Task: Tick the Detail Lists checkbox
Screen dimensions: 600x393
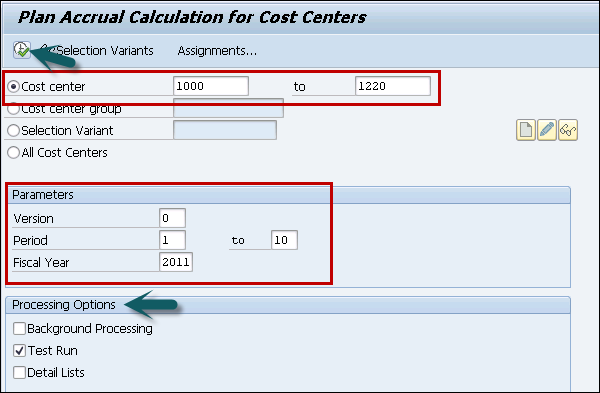Action: pyautogui.click(x=19, y=372)
